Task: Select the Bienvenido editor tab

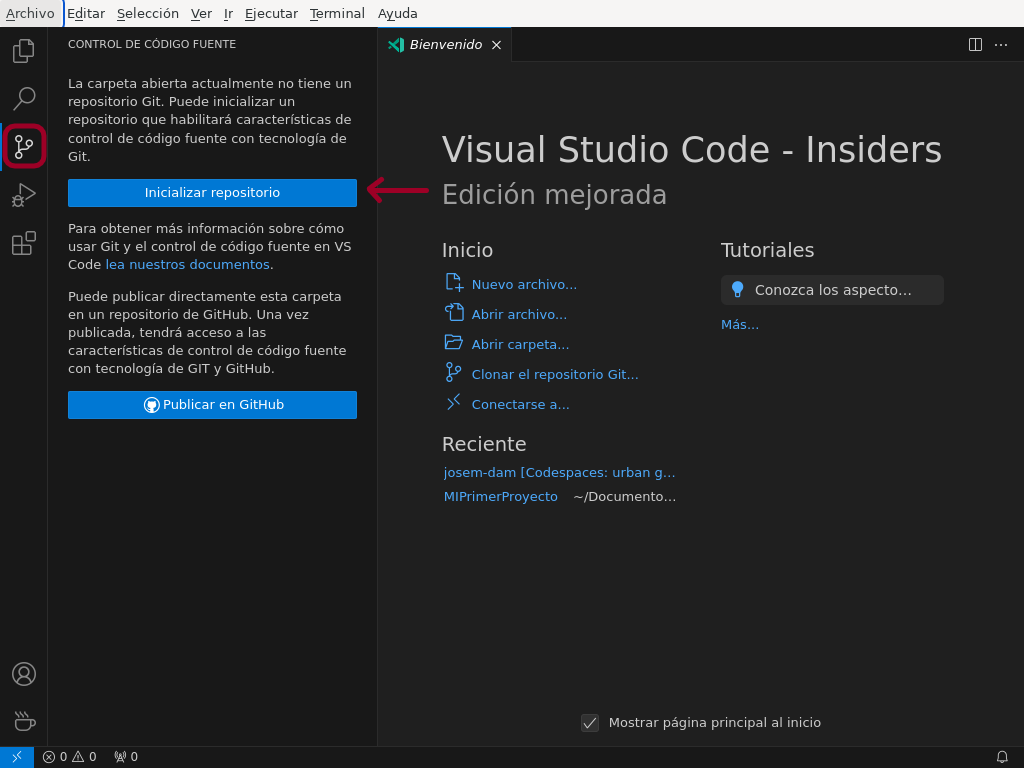Action: tap(445, 44)
